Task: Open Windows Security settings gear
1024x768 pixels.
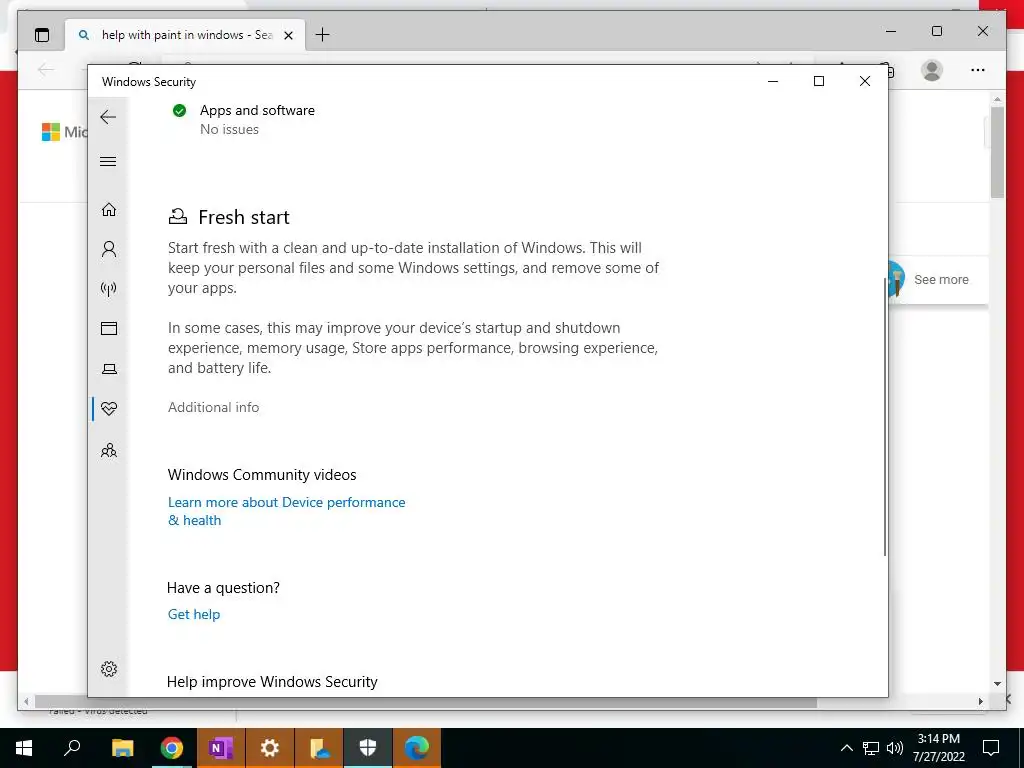Action: coord(109,669)
